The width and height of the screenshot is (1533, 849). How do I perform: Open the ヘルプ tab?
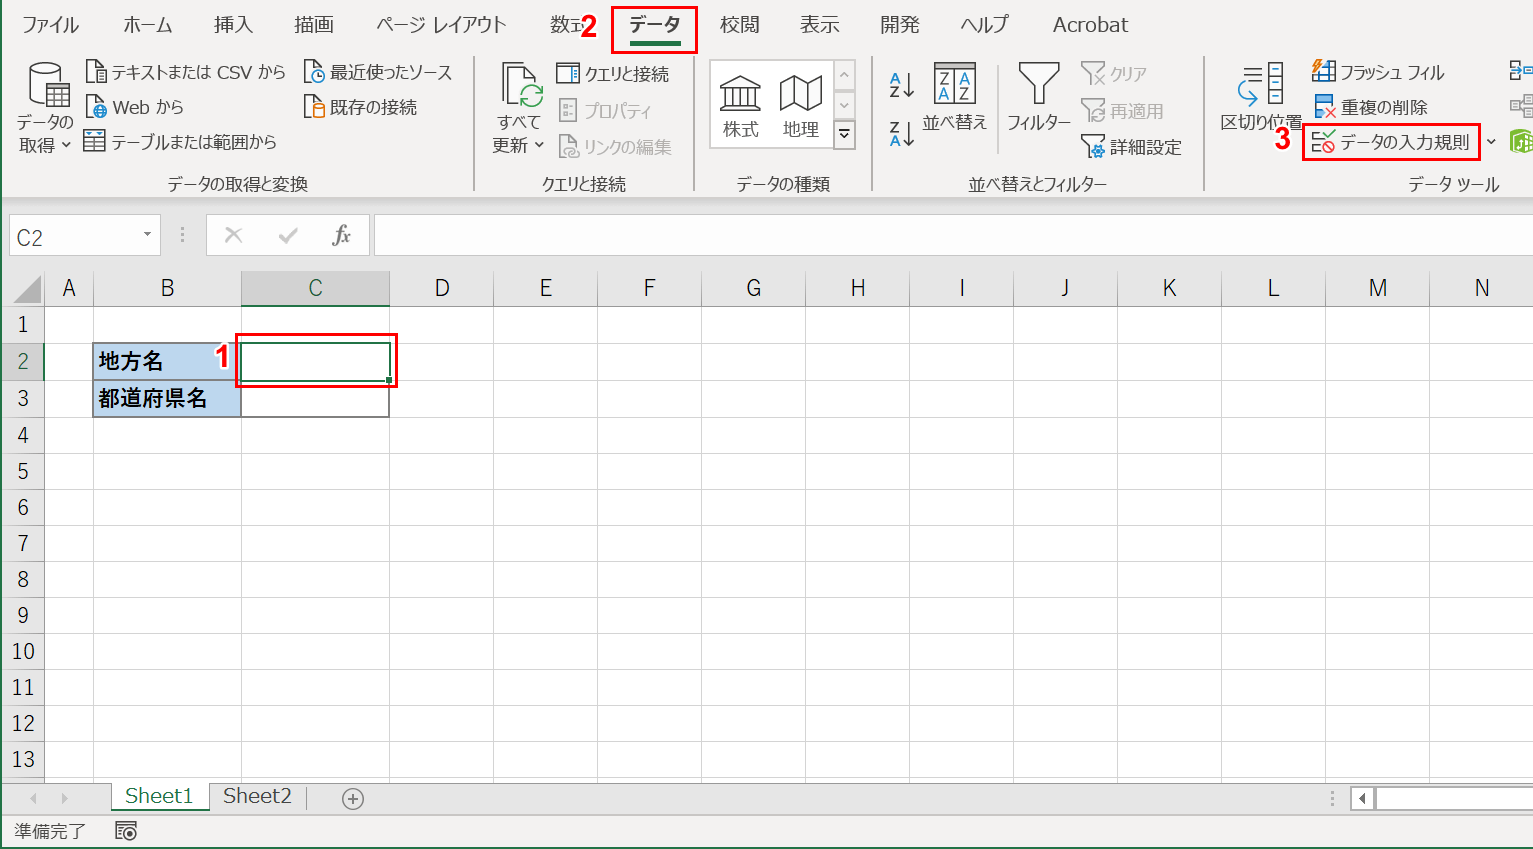(984, 25)
